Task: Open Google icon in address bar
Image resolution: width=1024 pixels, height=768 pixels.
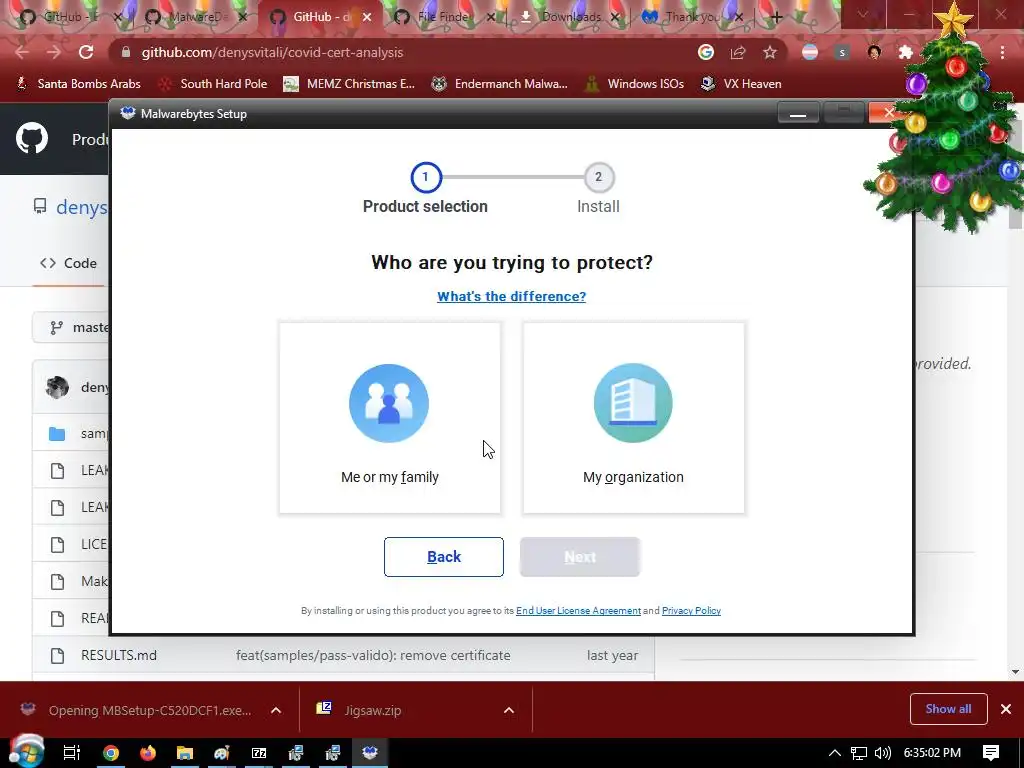Action: point(705,52)
